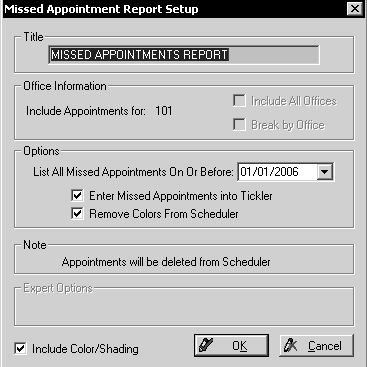Uncheck Remove Colors From Scheduler
This screenshot has height=367, width=367.
click(77, 213)
